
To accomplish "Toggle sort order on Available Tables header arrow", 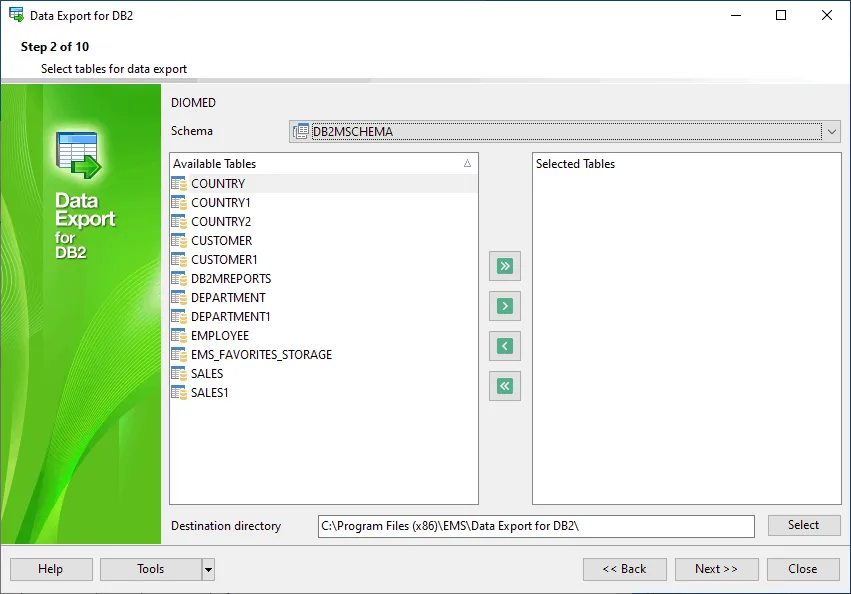I will coord(467,163).
